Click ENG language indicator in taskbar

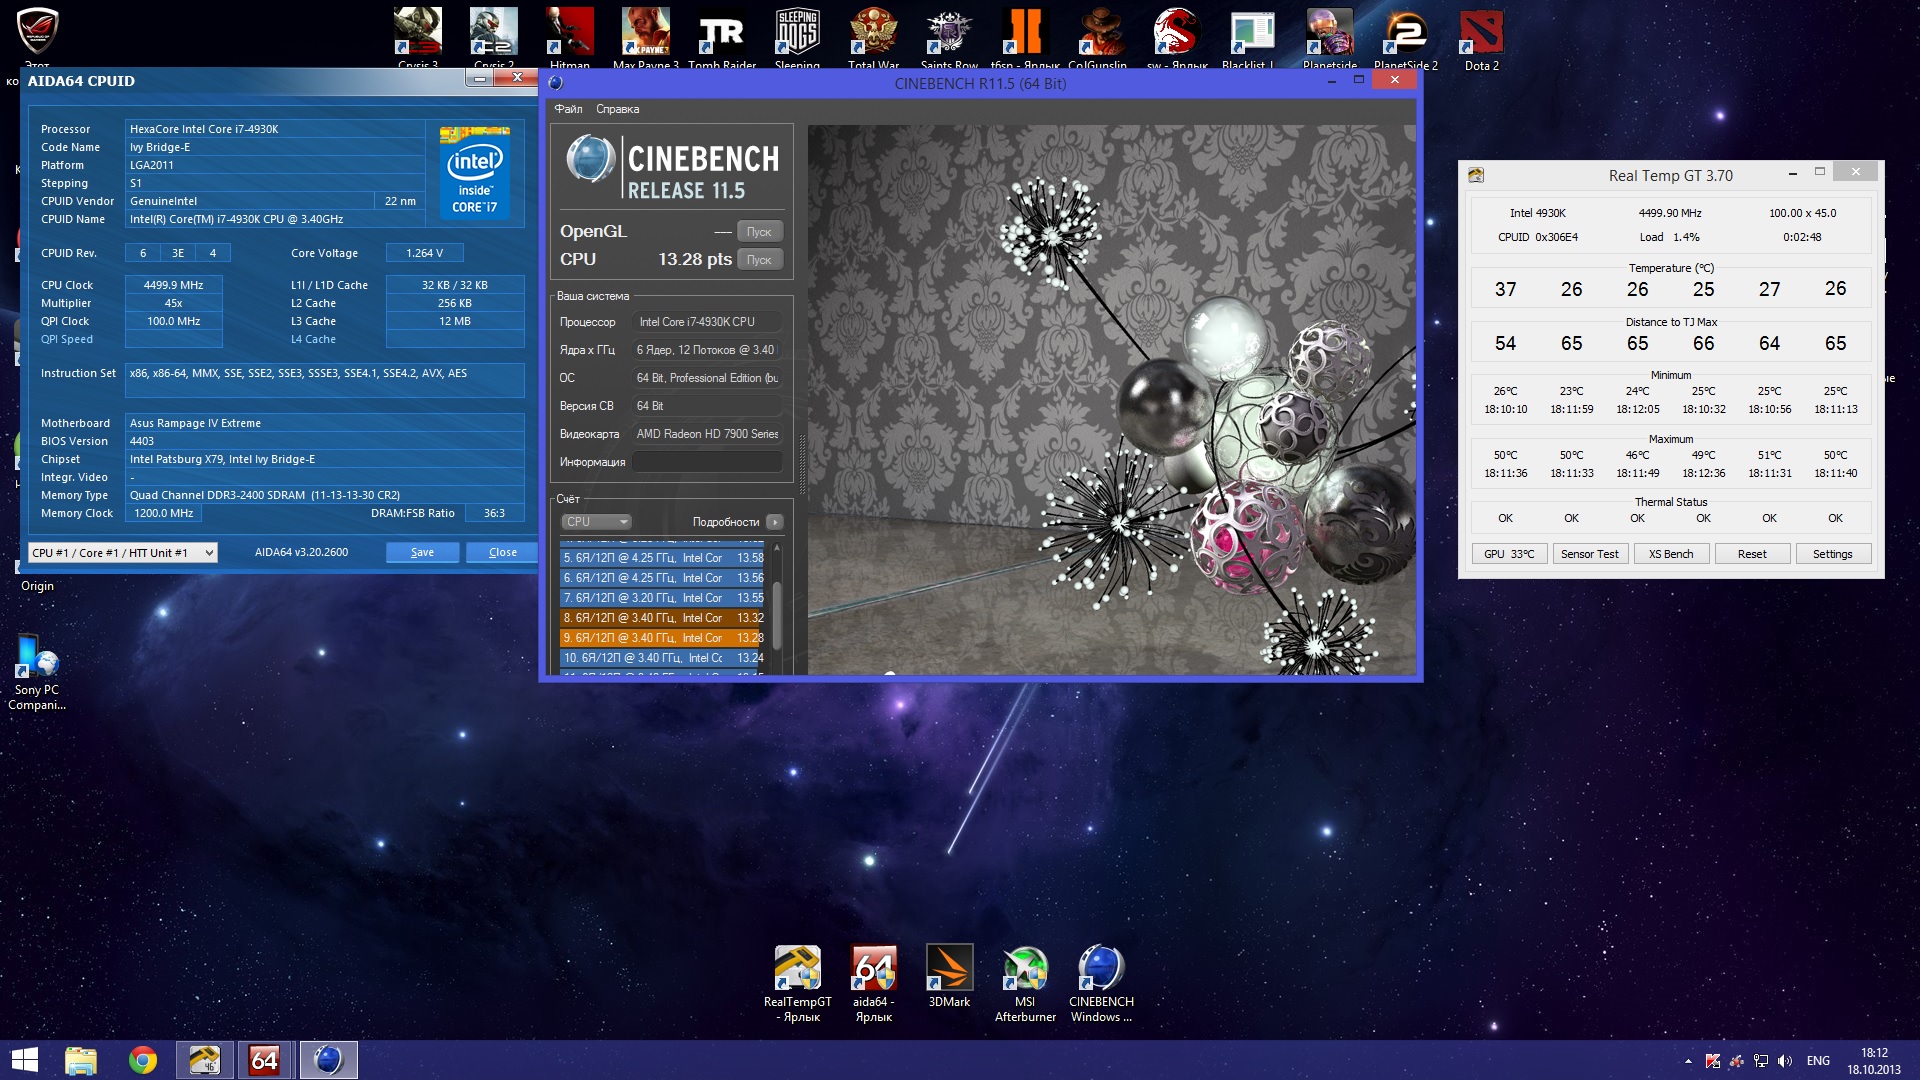coord(1819,1061)
